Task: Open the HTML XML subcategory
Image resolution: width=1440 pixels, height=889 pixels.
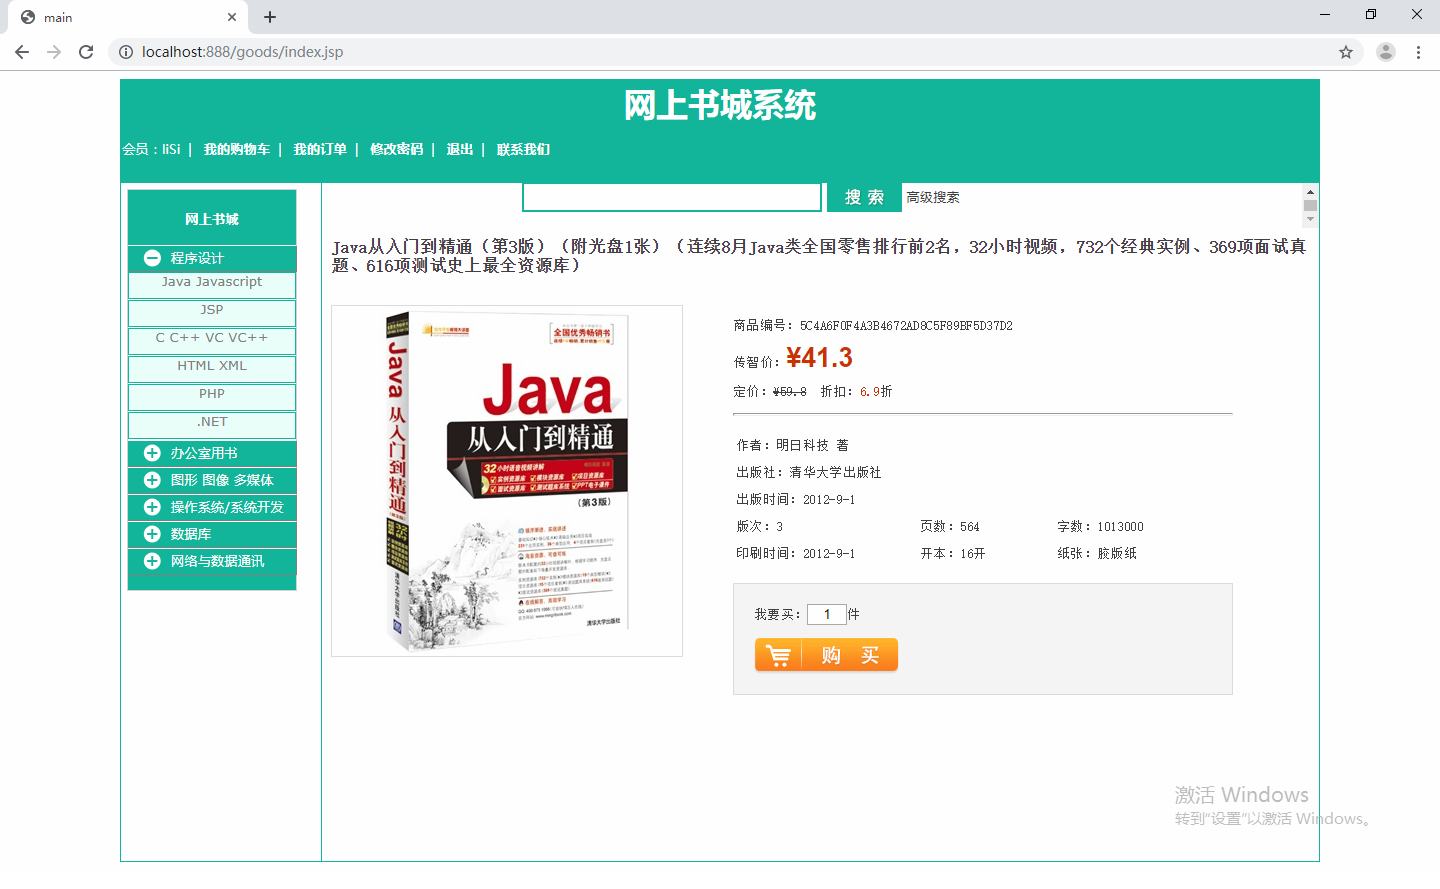Action: point(212,367)
